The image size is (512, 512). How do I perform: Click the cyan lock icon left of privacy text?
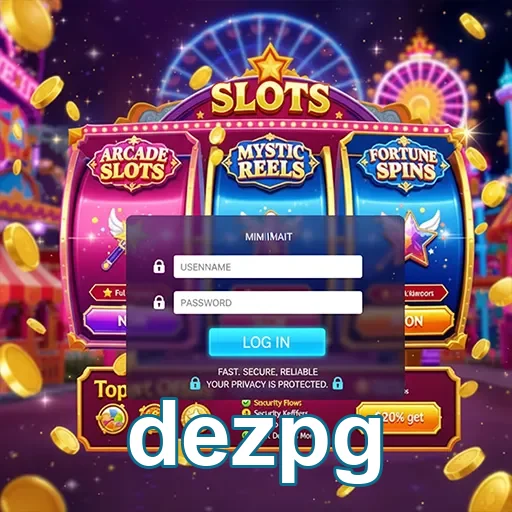point(195,383)
